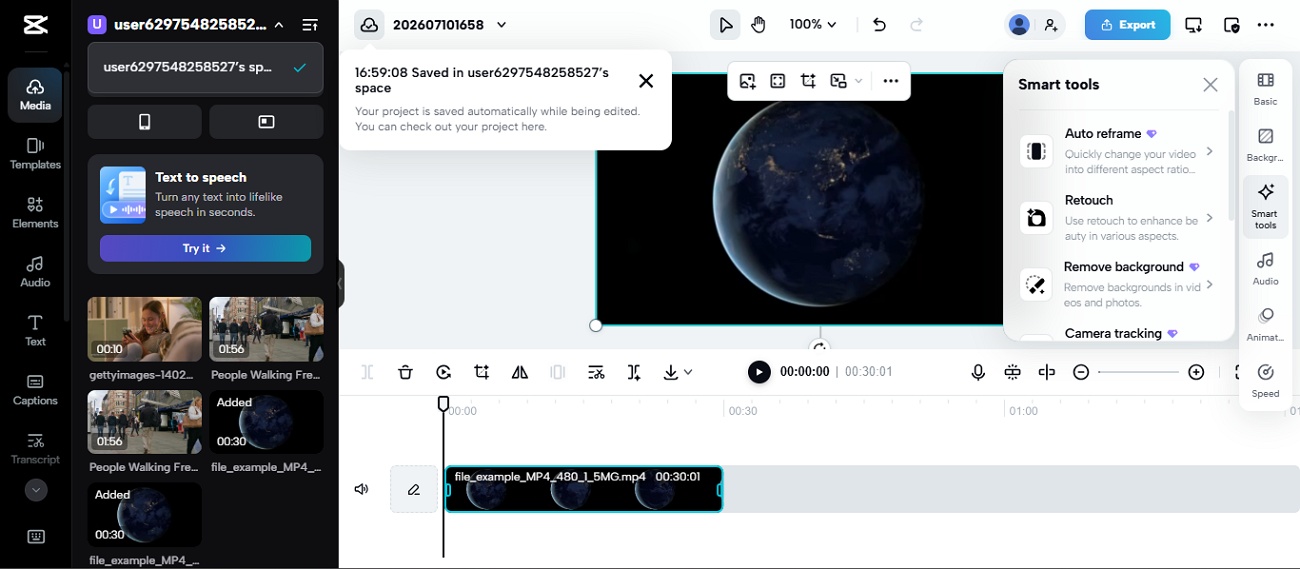Open the Templates panel

35,154
